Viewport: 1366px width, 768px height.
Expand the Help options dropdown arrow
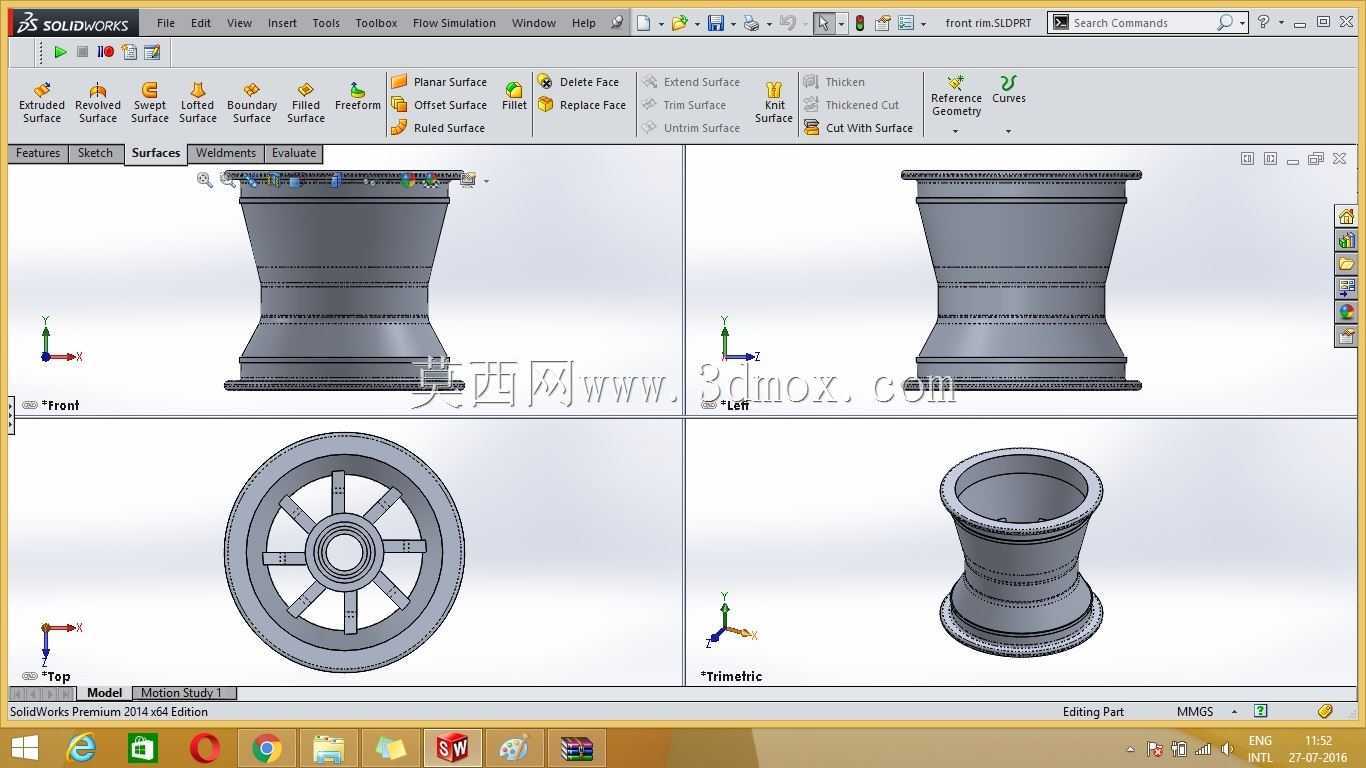[1281, 23]
